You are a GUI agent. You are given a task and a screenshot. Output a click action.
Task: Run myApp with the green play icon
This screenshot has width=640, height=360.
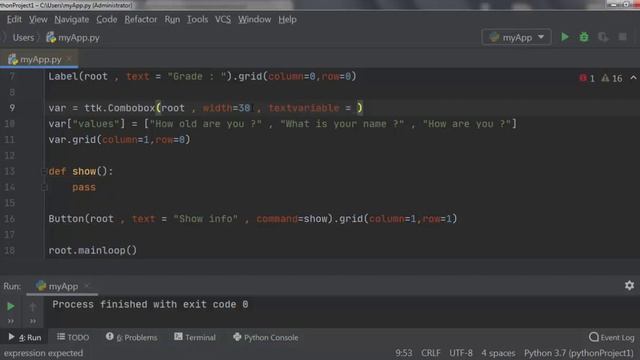(x=564, y=37)
